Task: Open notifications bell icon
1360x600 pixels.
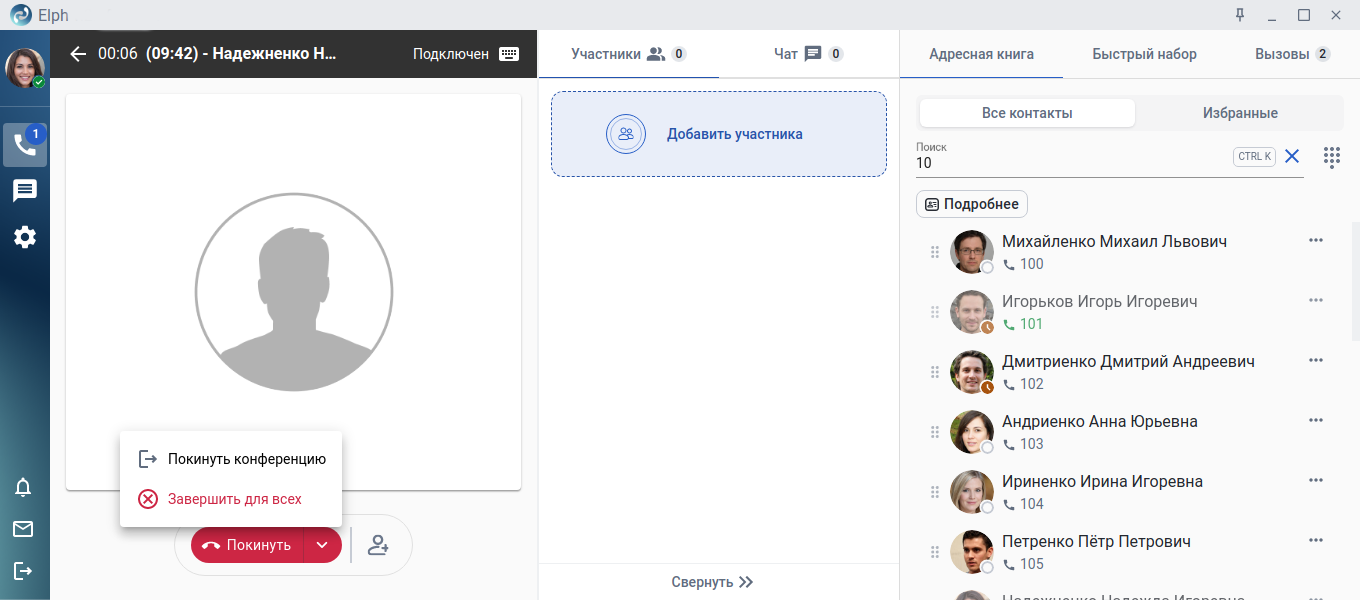Action: [x=23, y=487]
